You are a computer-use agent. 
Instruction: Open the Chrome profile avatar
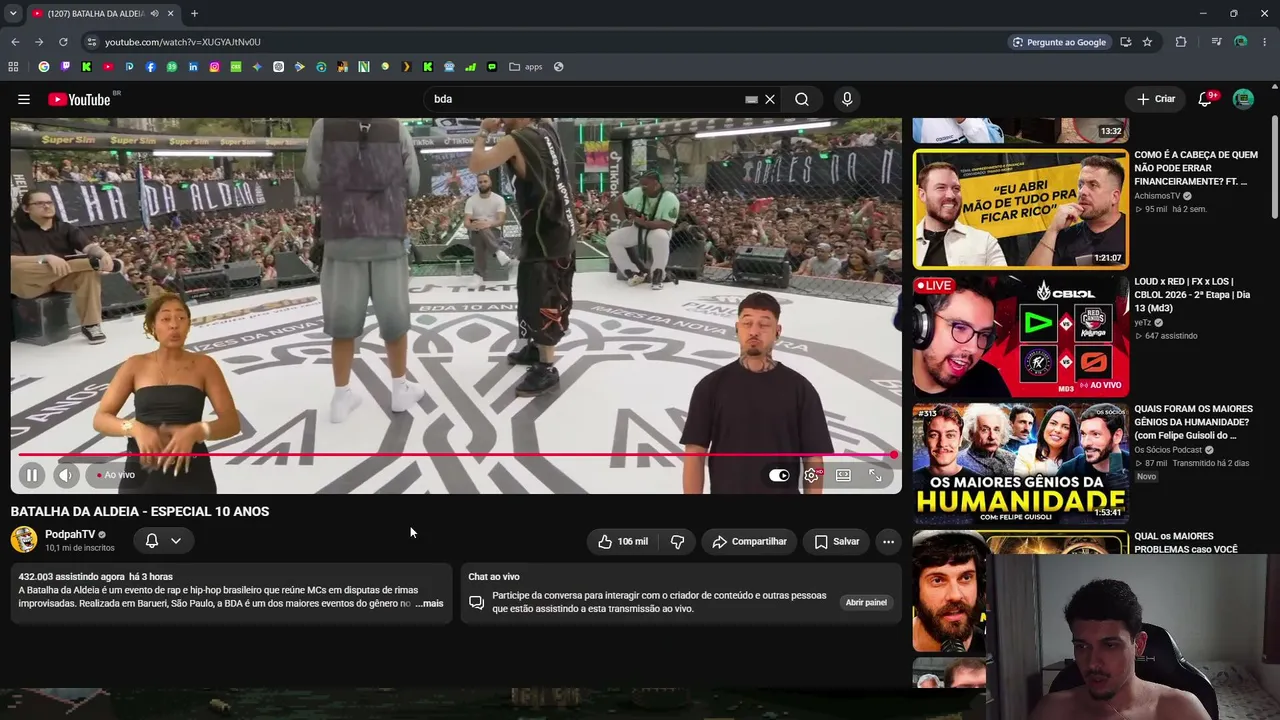[1241, 42]
